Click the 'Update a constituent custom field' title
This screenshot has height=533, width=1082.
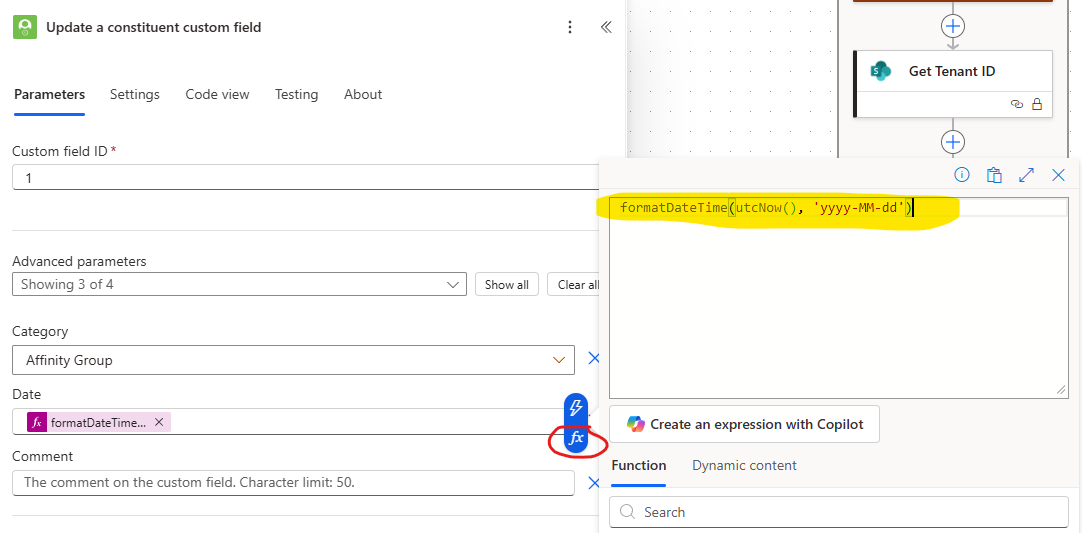pyautogui.click(x=154, y=28)
